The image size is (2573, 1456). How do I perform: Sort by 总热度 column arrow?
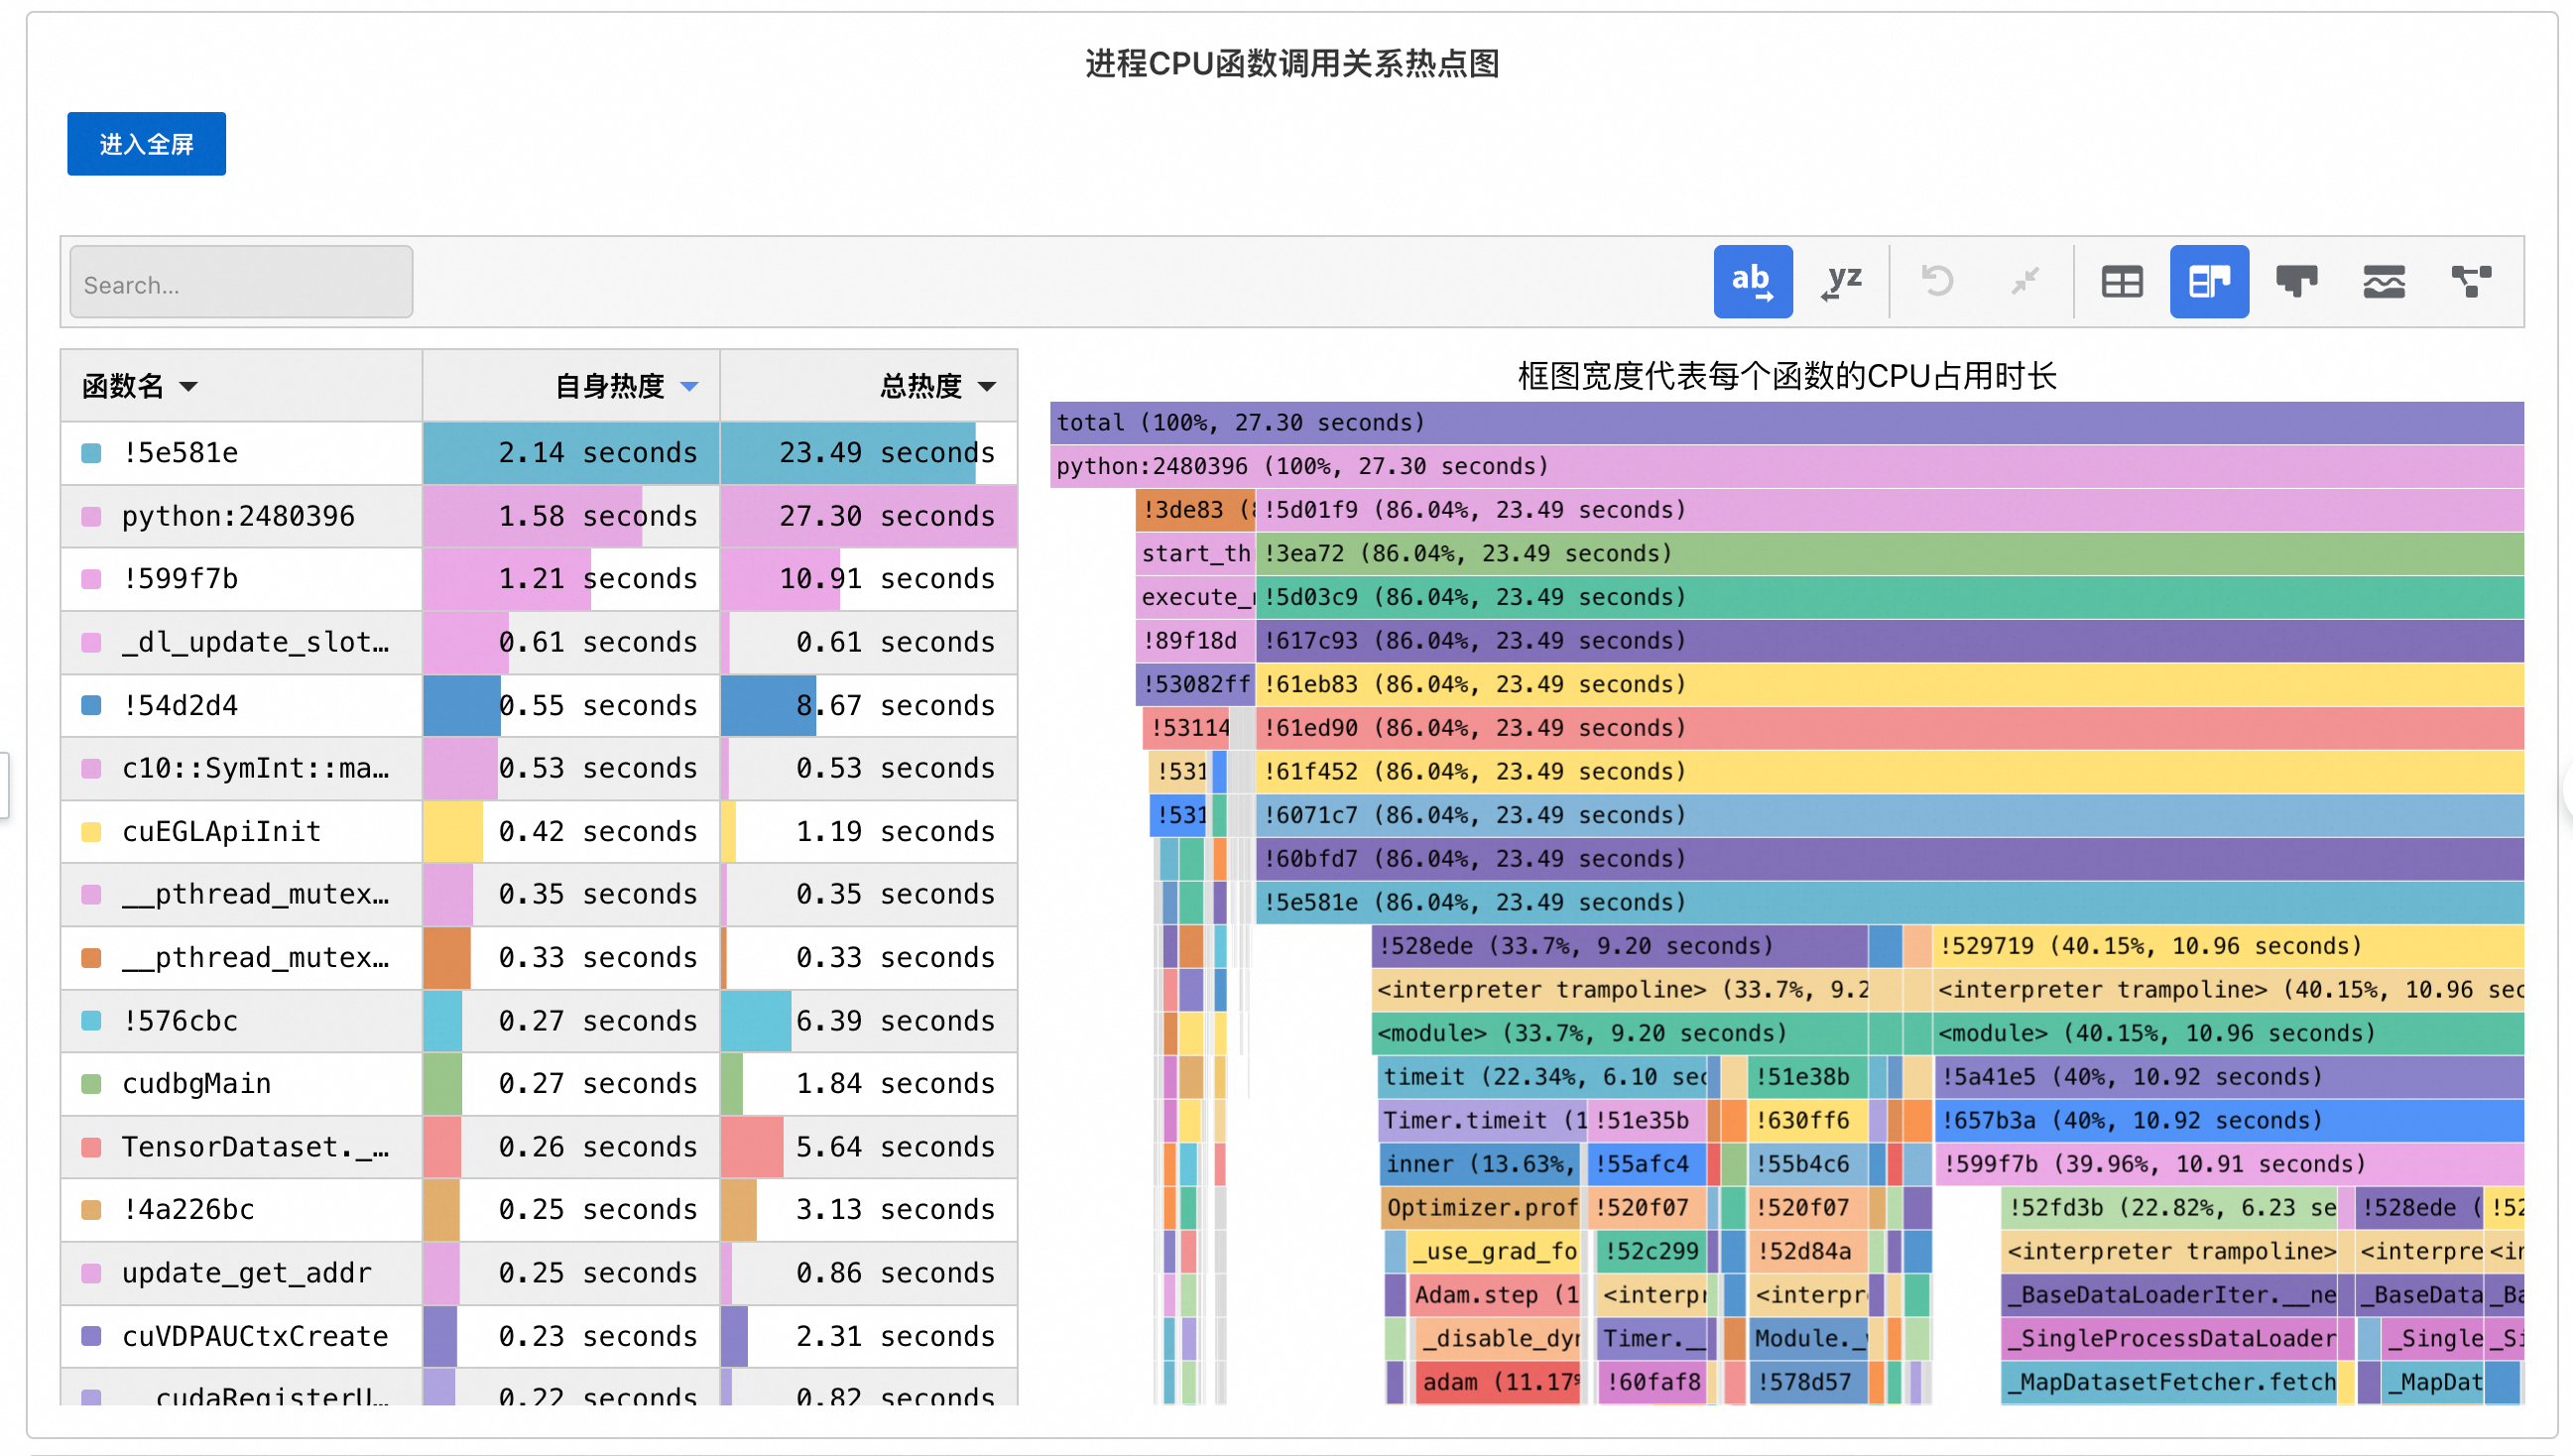pos(987,387)
